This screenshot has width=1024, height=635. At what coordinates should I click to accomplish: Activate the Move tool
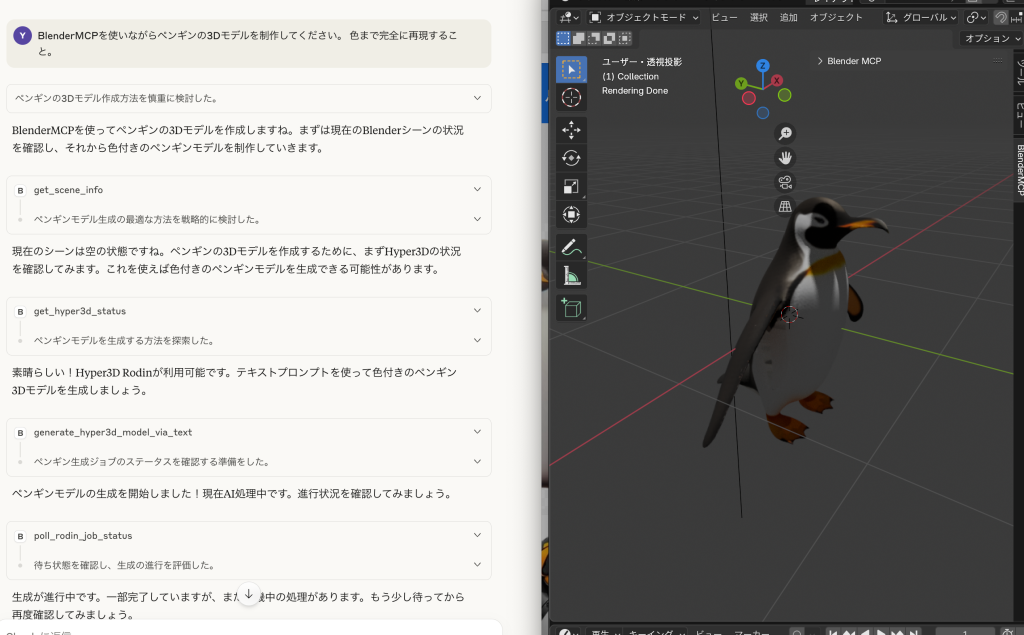coord(571,130)
